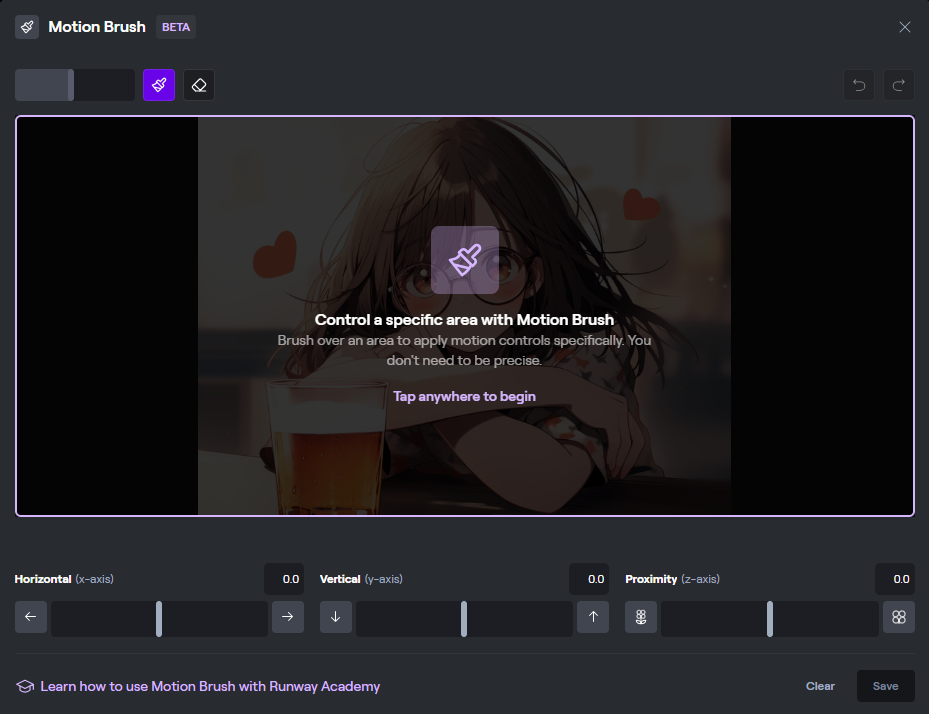
Task: Click the undo arrow button
Action: click(x=859, y=85)
